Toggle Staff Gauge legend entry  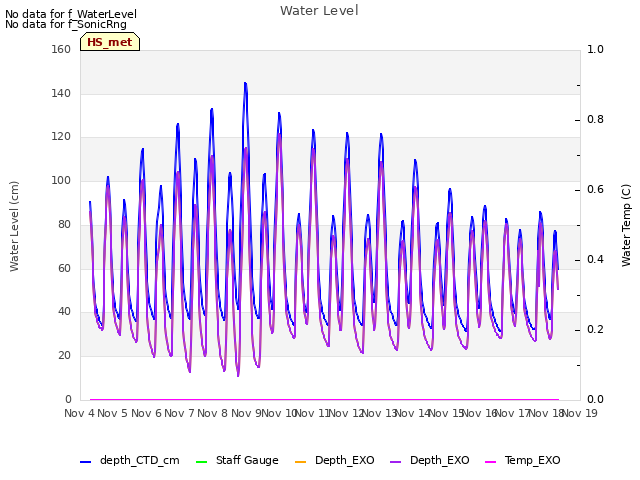click(237, 460)
